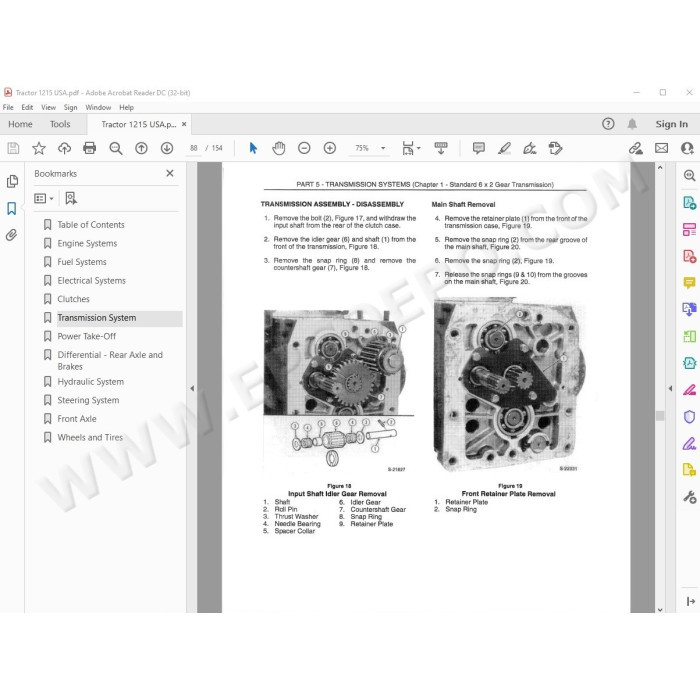Open the Front Axle bookmark
The height and width of the screenshot is (700, 700).
(x=77, y=419)
